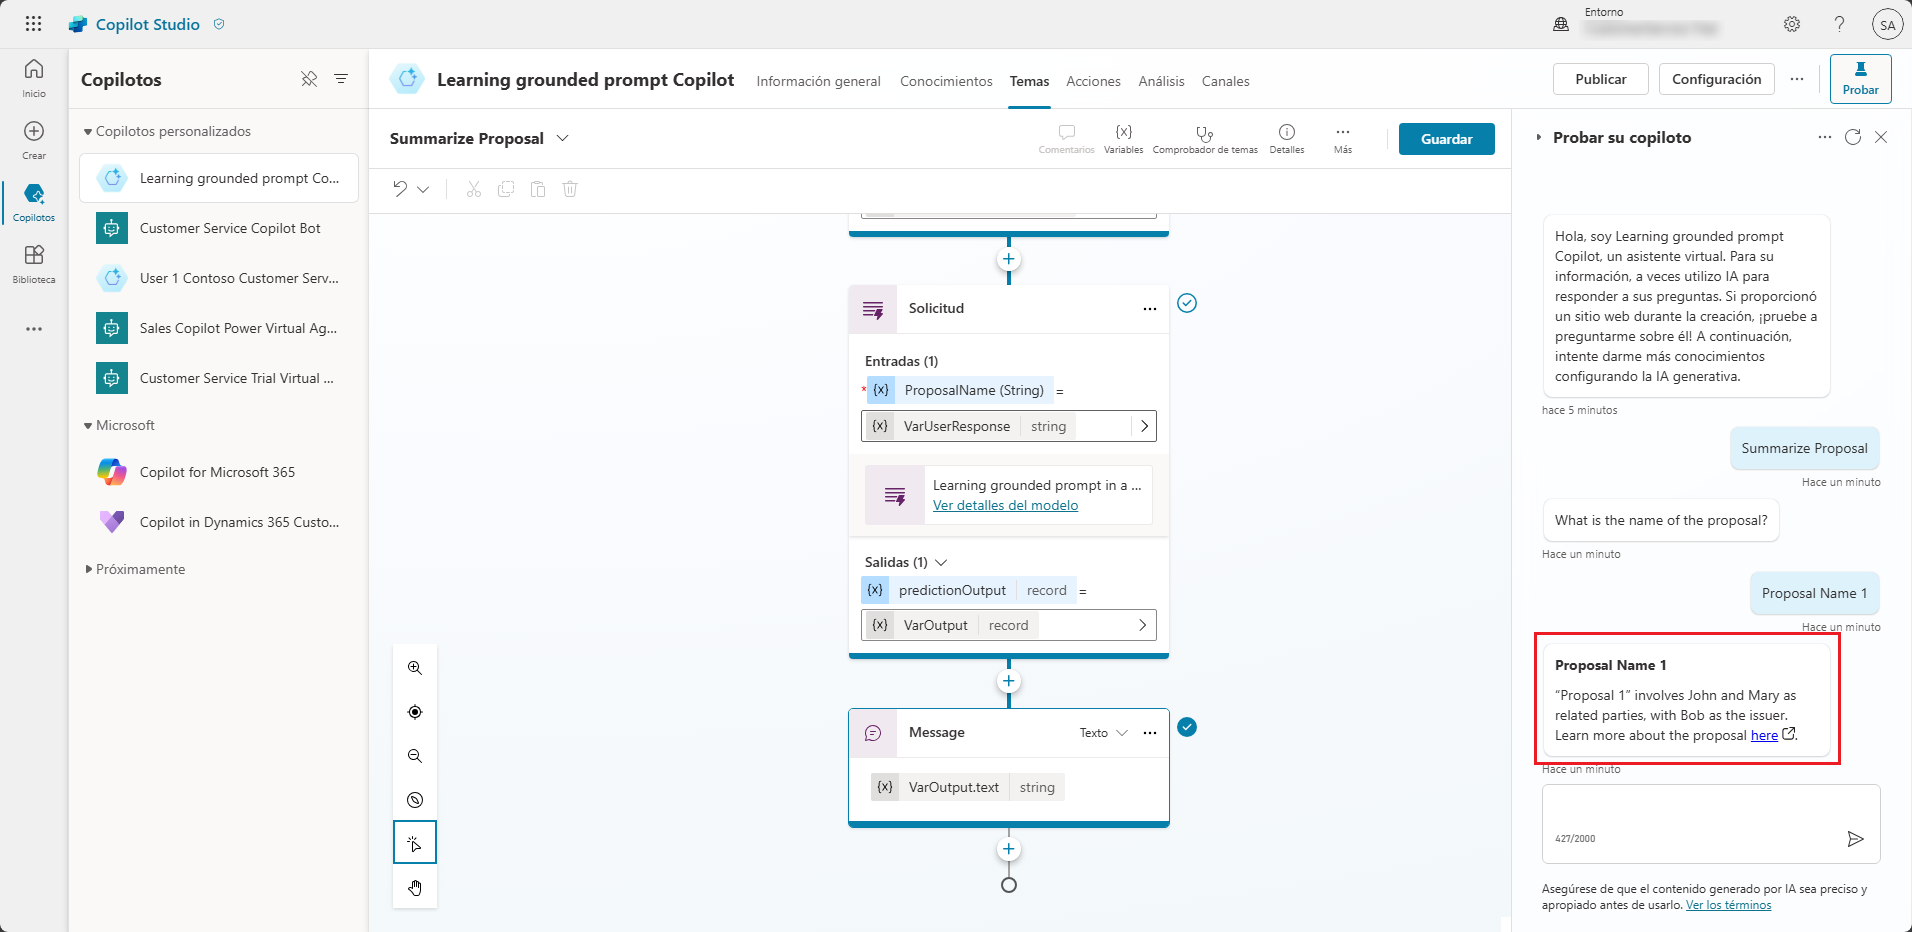This screenshot has height=932, width=1912.
Task: Open the Entorno environment icon
Action: coord(1560,24)
